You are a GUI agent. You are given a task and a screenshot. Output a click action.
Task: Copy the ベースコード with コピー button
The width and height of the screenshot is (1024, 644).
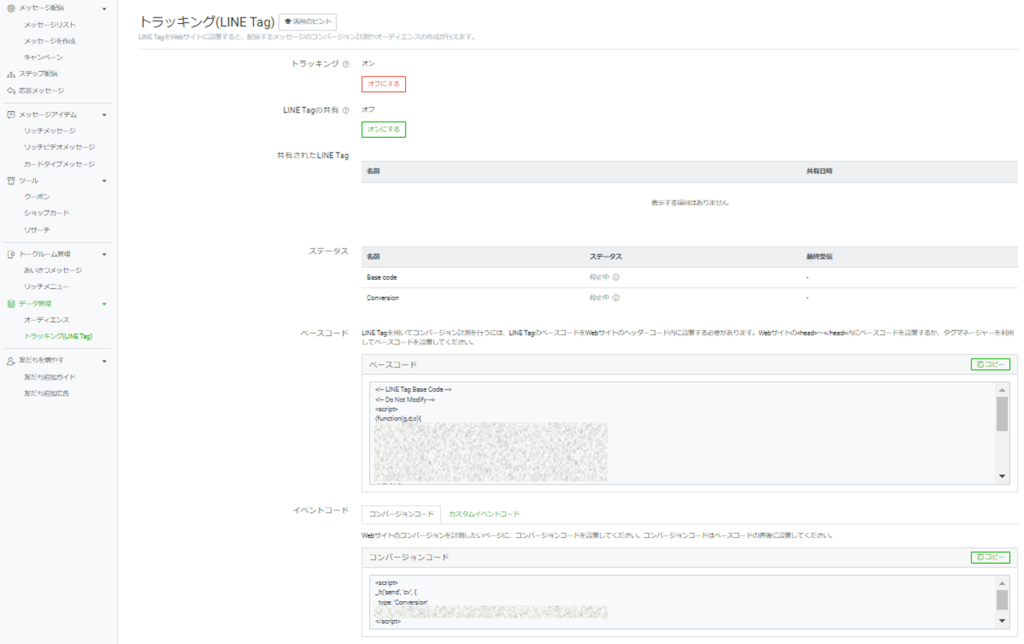click(x=990, y=364)
